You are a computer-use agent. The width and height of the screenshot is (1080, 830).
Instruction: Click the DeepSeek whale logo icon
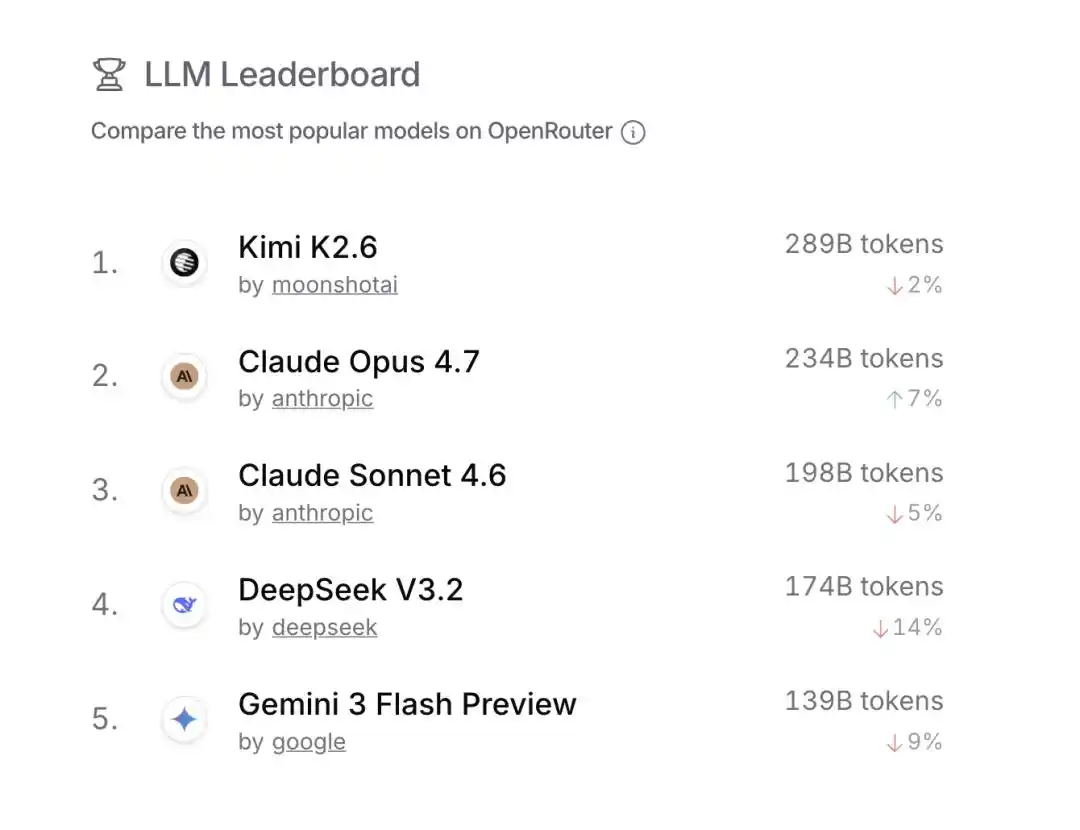[184, 605]
